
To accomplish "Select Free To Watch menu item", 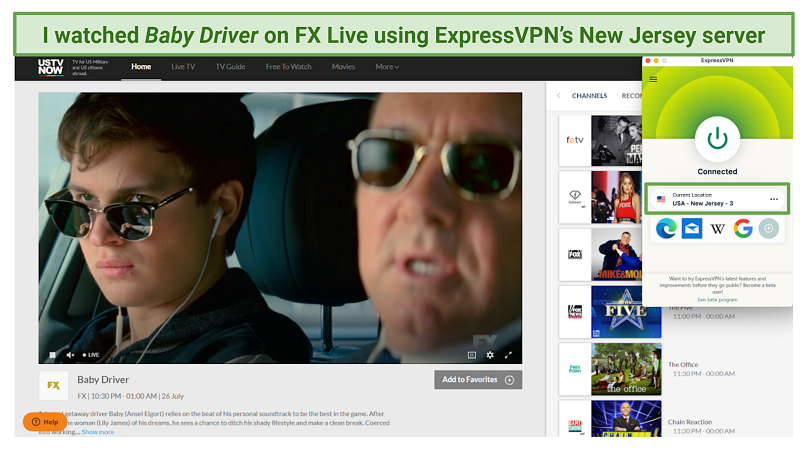I will (288, 67).
